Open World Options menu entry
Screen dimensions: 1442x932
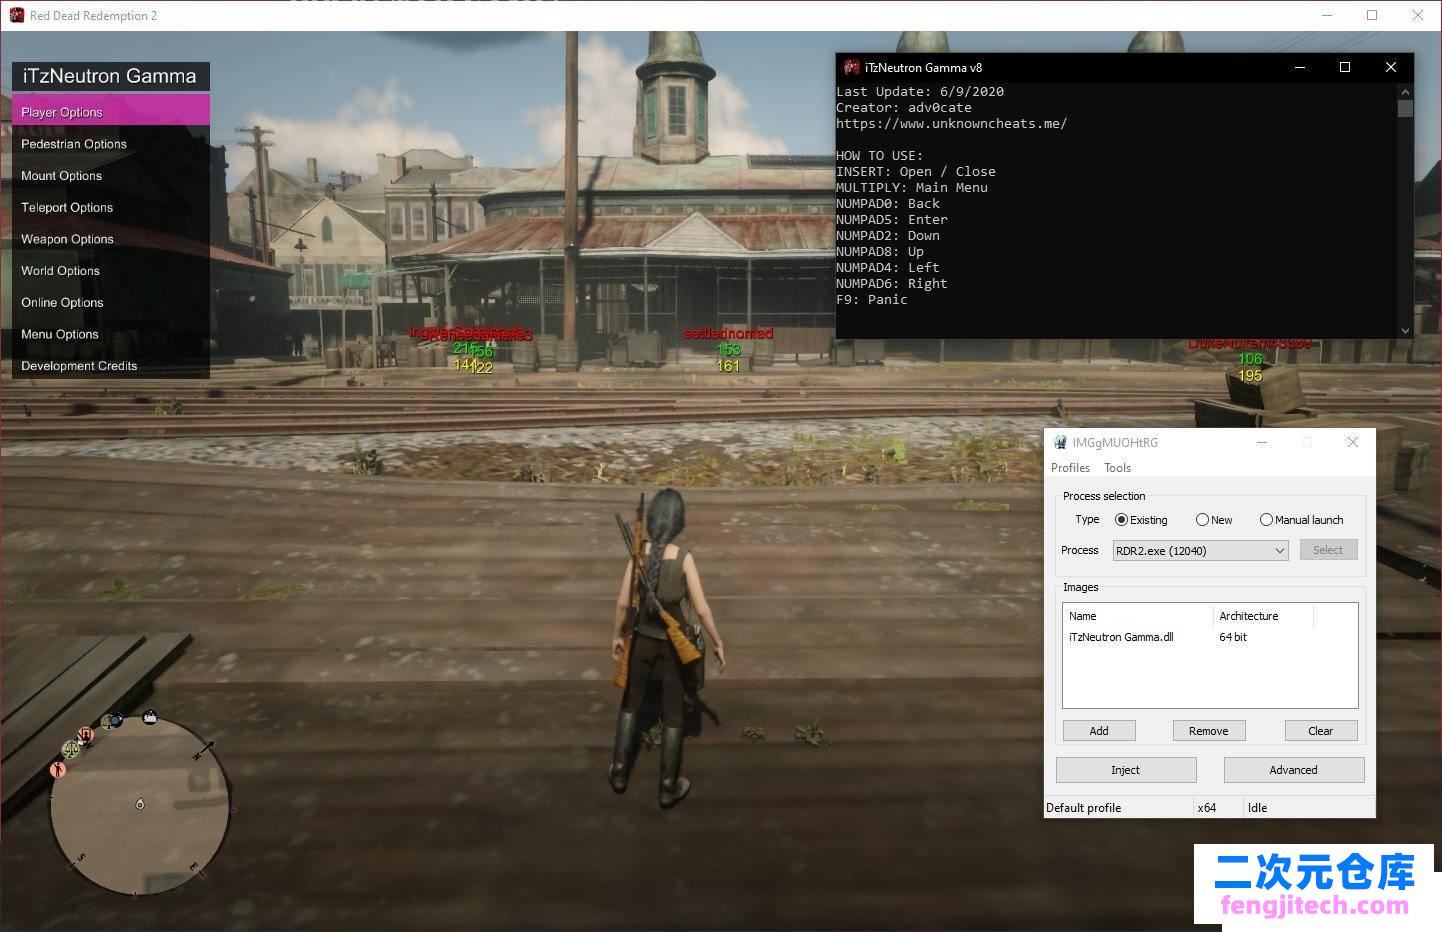(x=111, y=271)
